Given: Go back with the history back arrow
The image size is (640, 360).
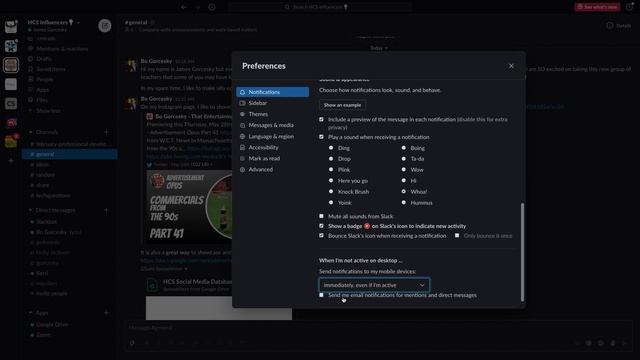Looking at the screenshot, I should click(x=184, y=7).
